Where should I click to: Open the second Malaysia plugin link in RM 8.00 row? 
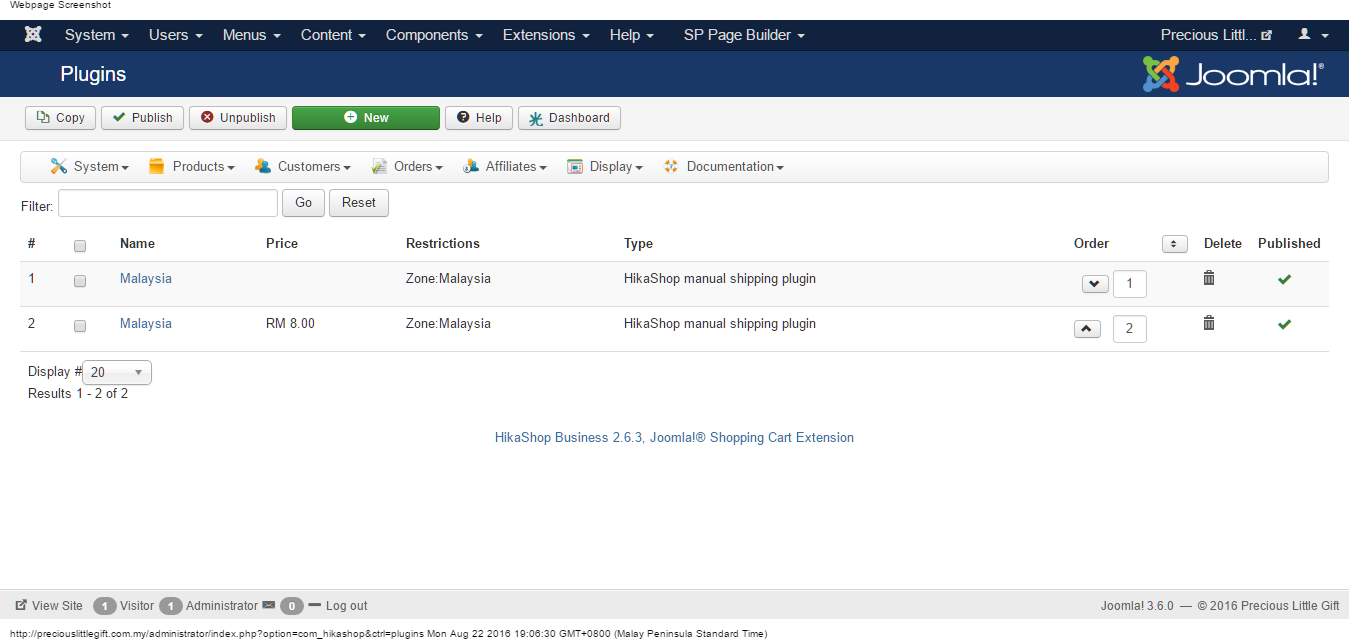tap(146, 324)
